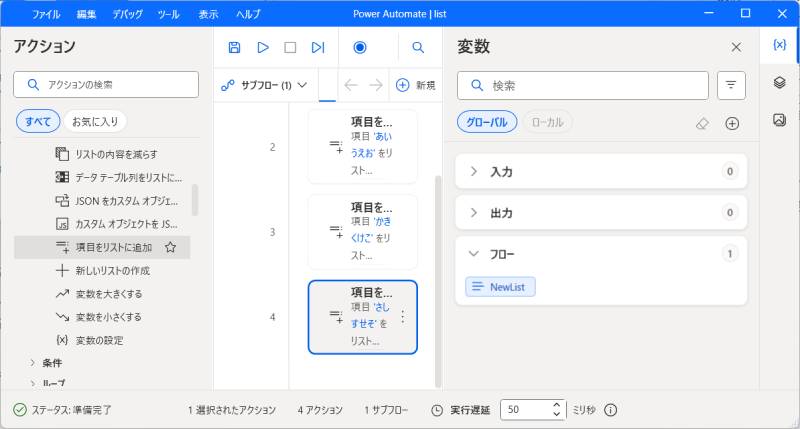This screenshot has height=429, width=800.
Task: Select the リストの内容を減らす action
Action: tap(102, 154)
